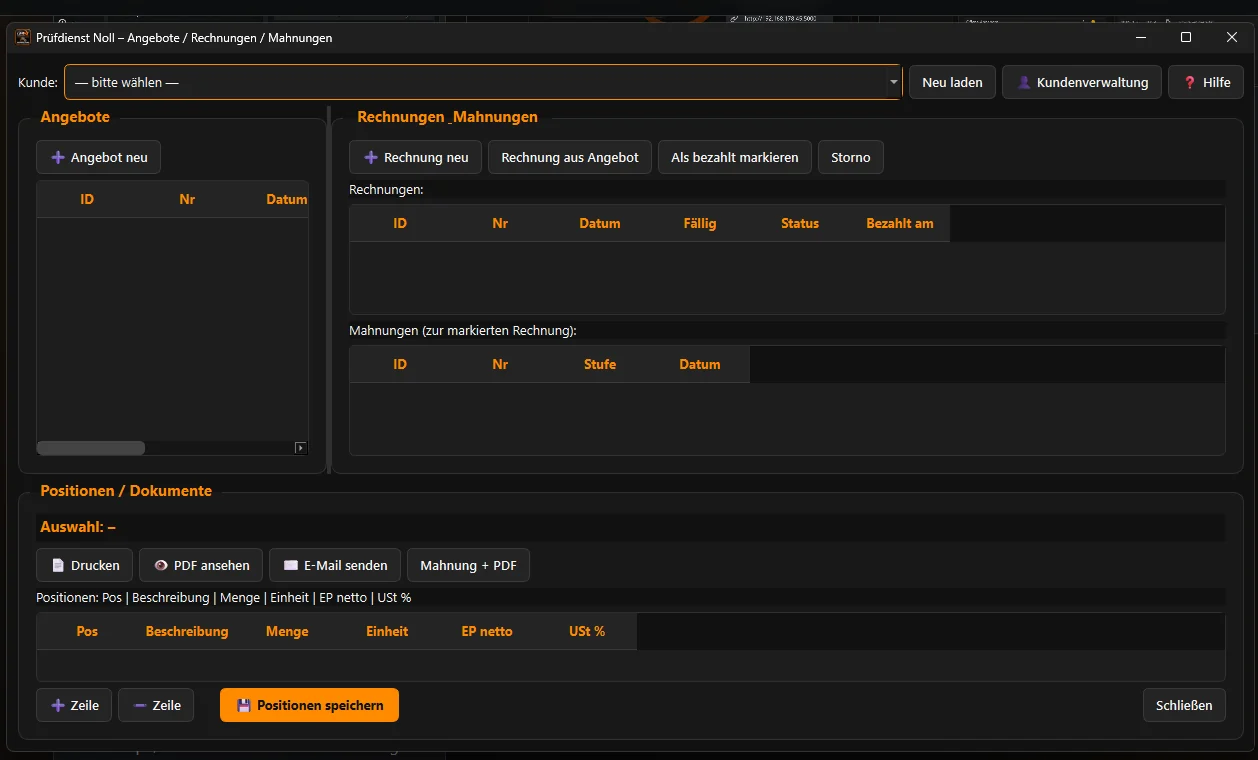Sort by the Bezahlt am column header
Viewport: 1258px width, 760px height.
[900, 223]
